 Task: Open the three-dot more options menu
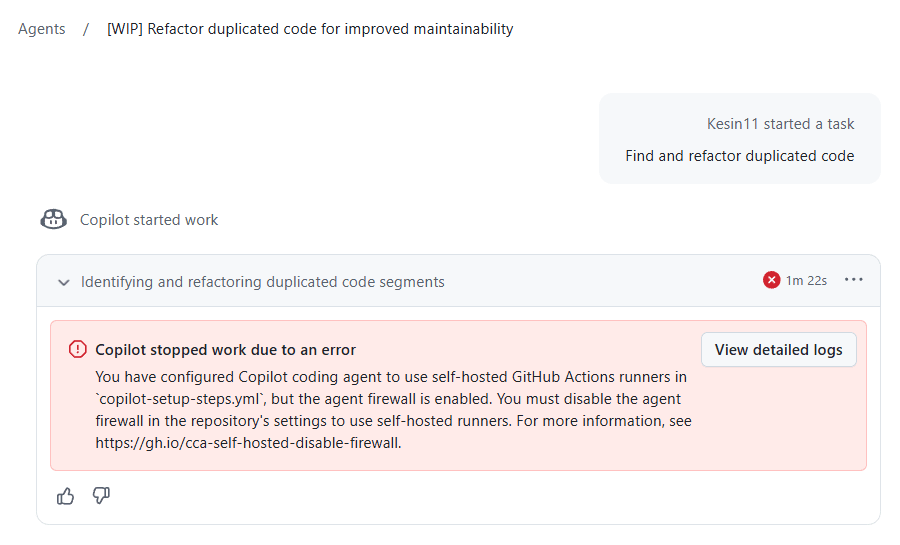point(853,280)
